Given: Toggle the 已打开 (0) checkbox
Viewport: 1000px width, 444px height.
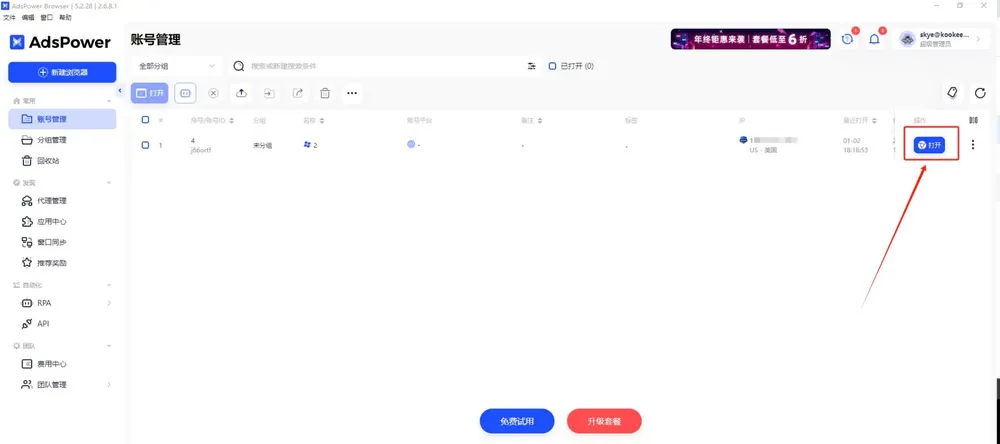Looking at the screenshot, I should [553, 66].
